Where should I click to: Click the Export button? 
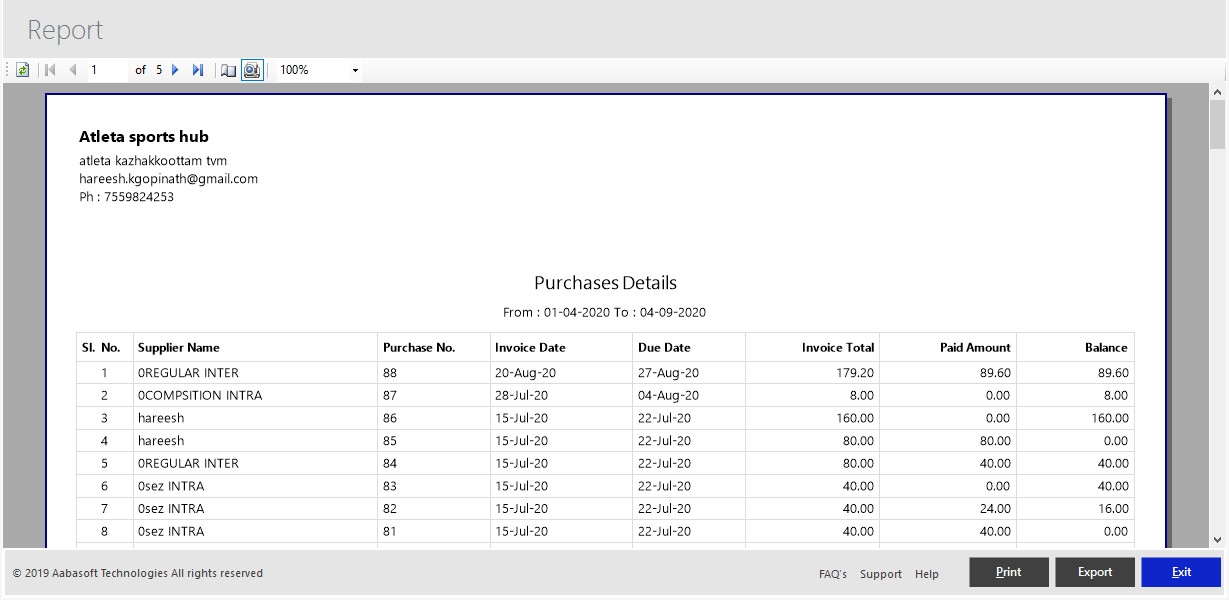pos(1095,572)
